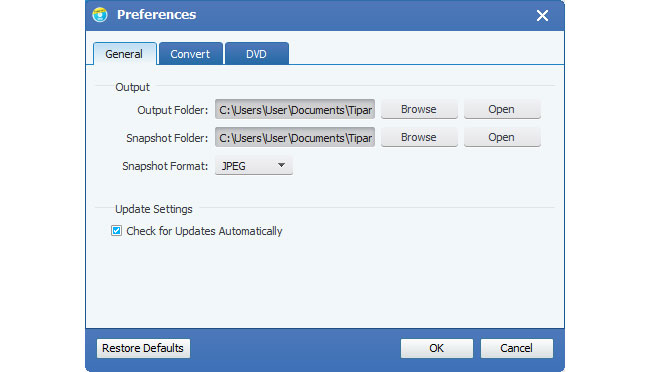Screen dimensions: 650x372
Task: Expand the Snapshot Format JPEG dropdown
Action: [x=254, y=165]
